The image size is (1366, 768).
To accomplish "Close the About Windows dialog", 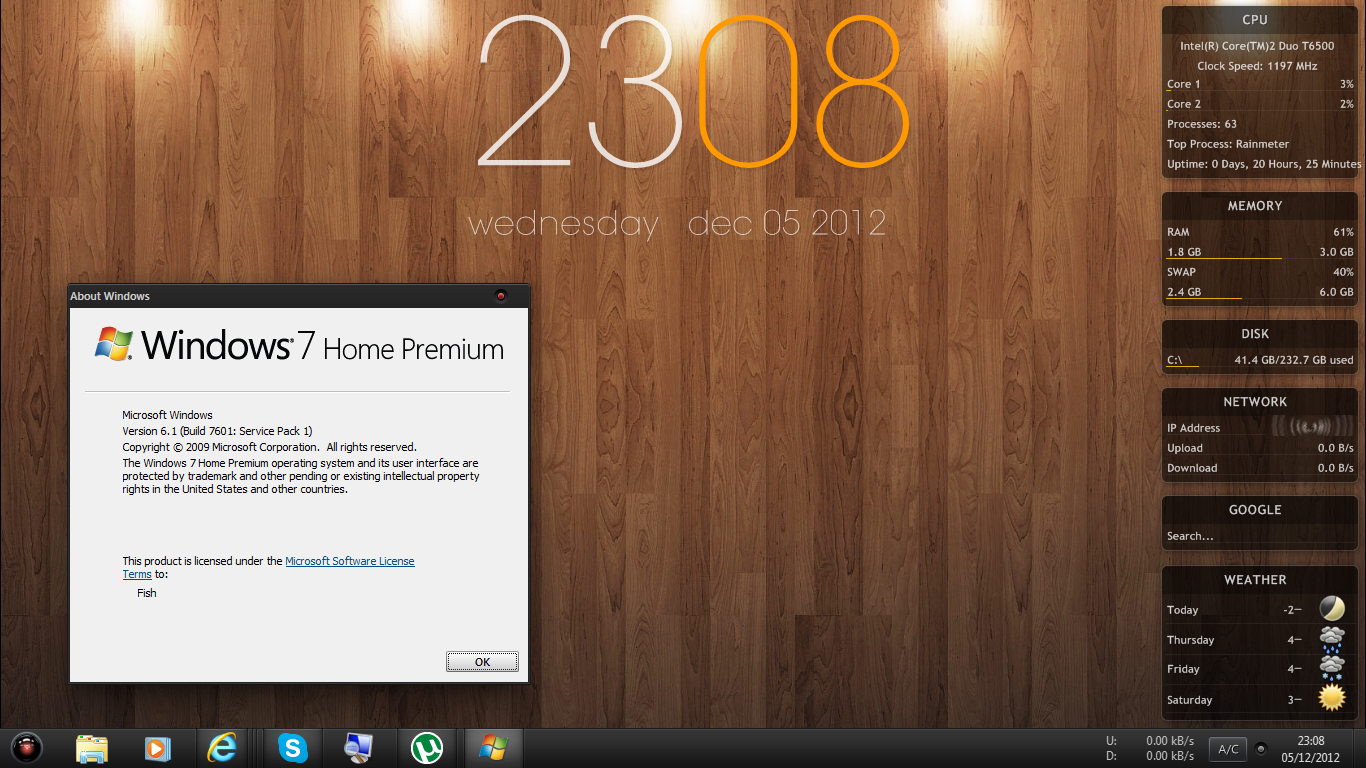I will click(x=501, y=296).
